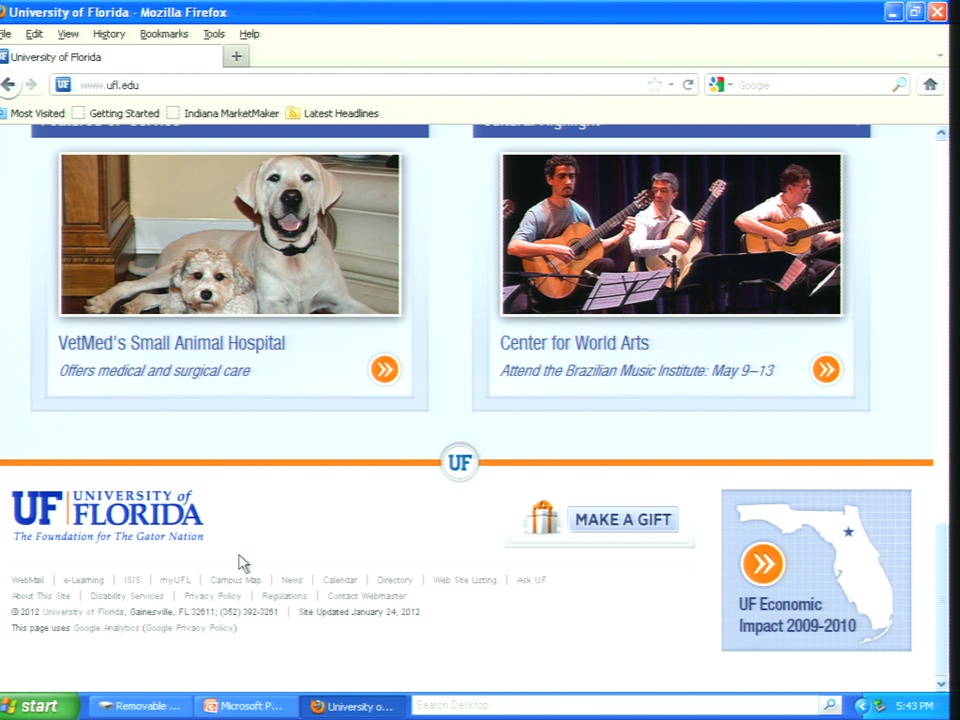The width and height of the screenshot is (960, 720).
Task: Click the orange arrow for Center for World Arts
Action: tap(826, 369)
